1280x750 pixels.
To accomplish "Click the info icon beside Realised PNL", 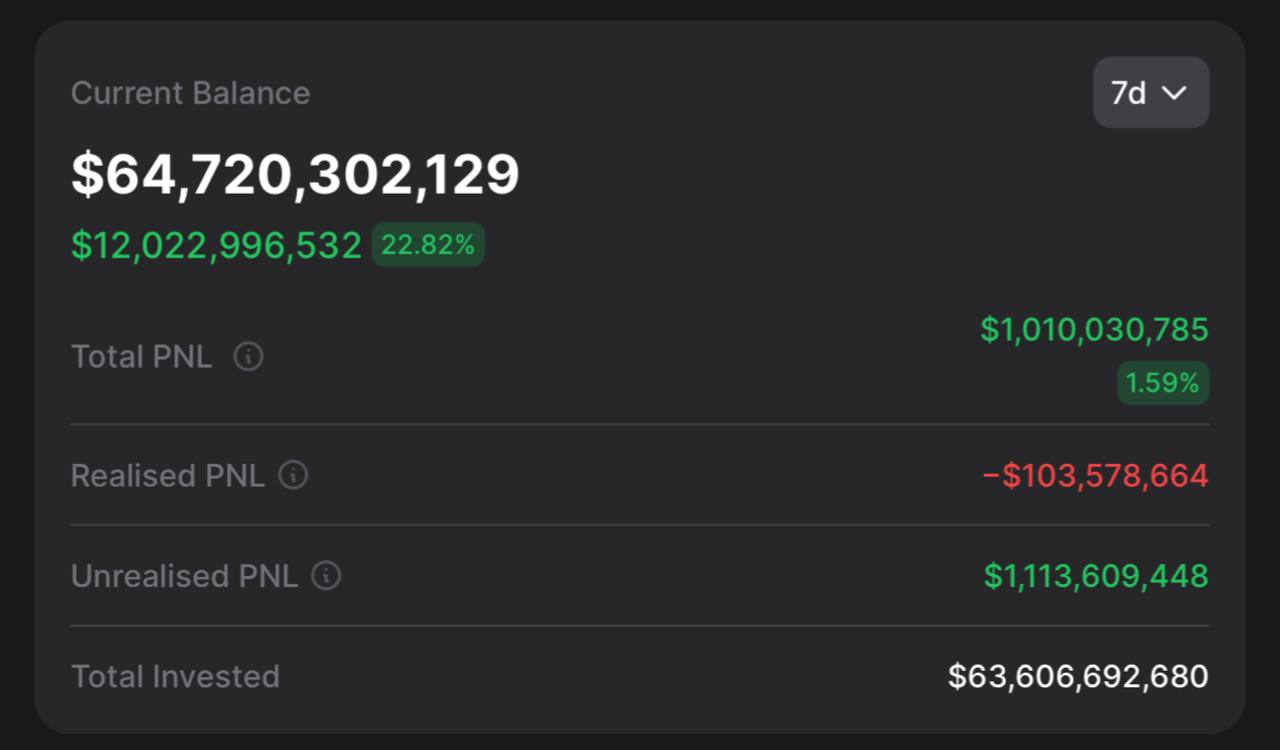I will click(x=293, y=475).
